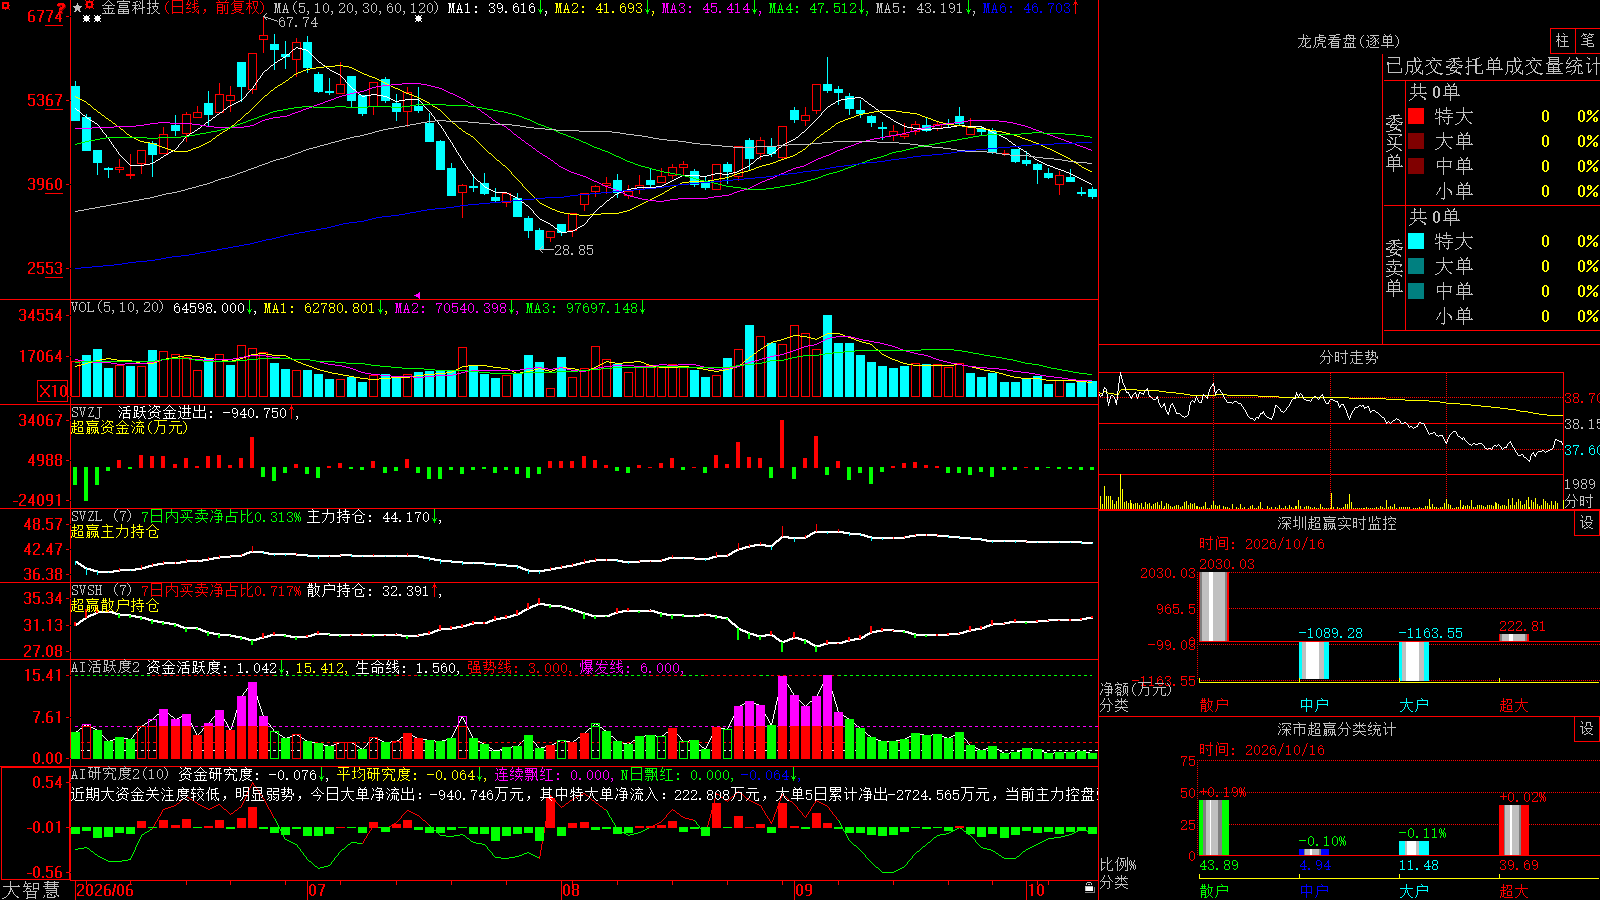Open the 分时走势 panel title
The width and height of the screenshot is (1600, 900).
[1348, 357]
